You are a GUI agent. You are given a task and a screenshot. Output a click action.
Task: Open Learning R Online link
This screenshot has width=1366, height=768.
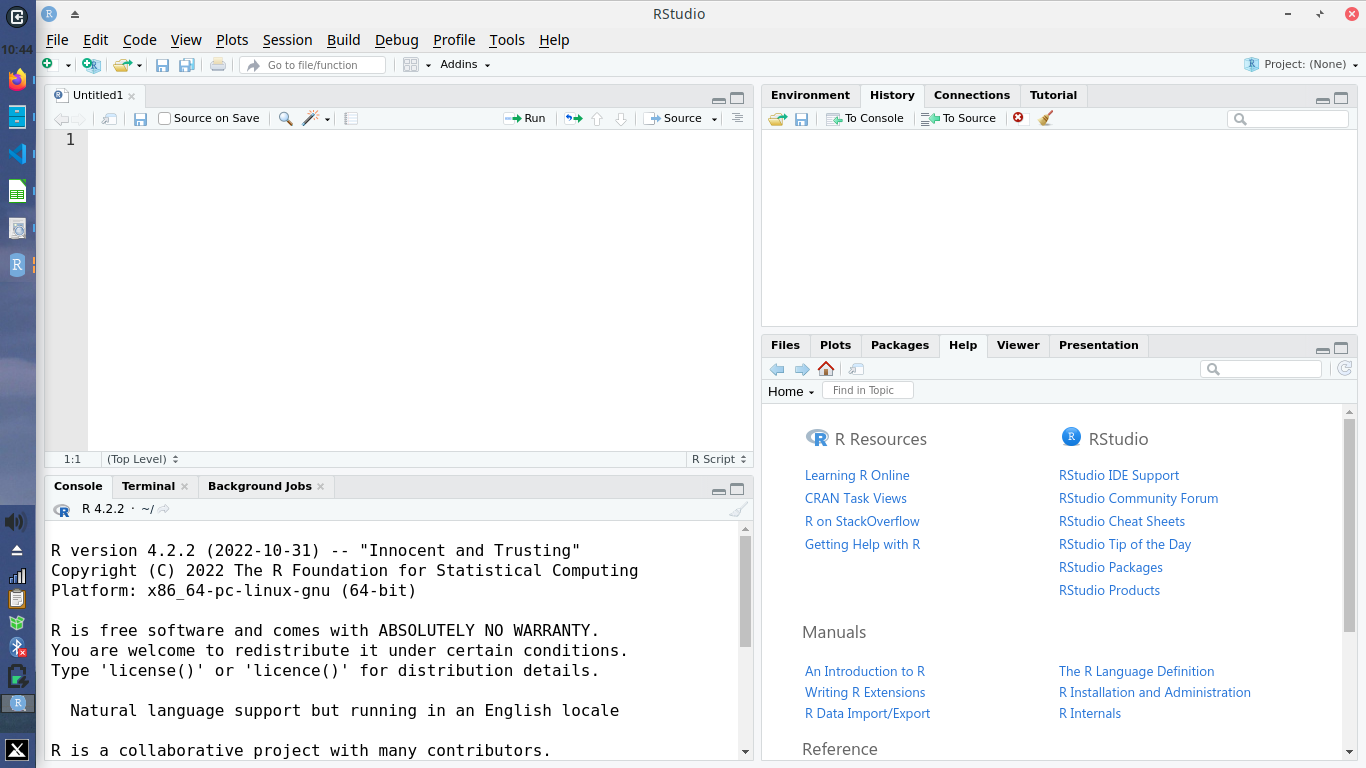tap(857, 475)
